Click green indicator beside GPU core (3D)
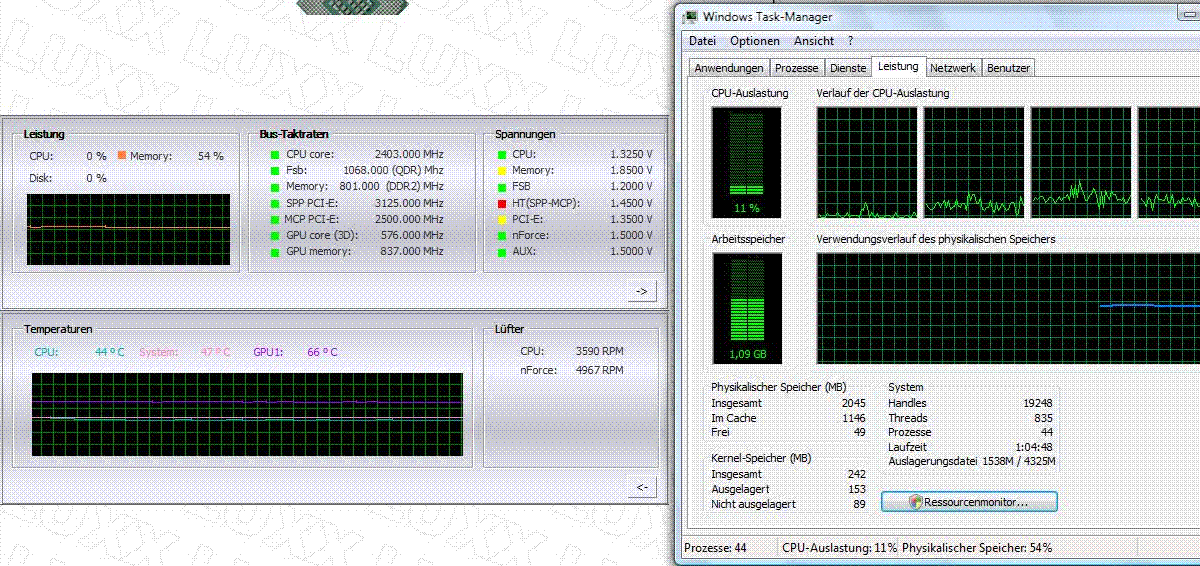The height and width of the screenshot is (566, 1200). (x=275, y=236)
